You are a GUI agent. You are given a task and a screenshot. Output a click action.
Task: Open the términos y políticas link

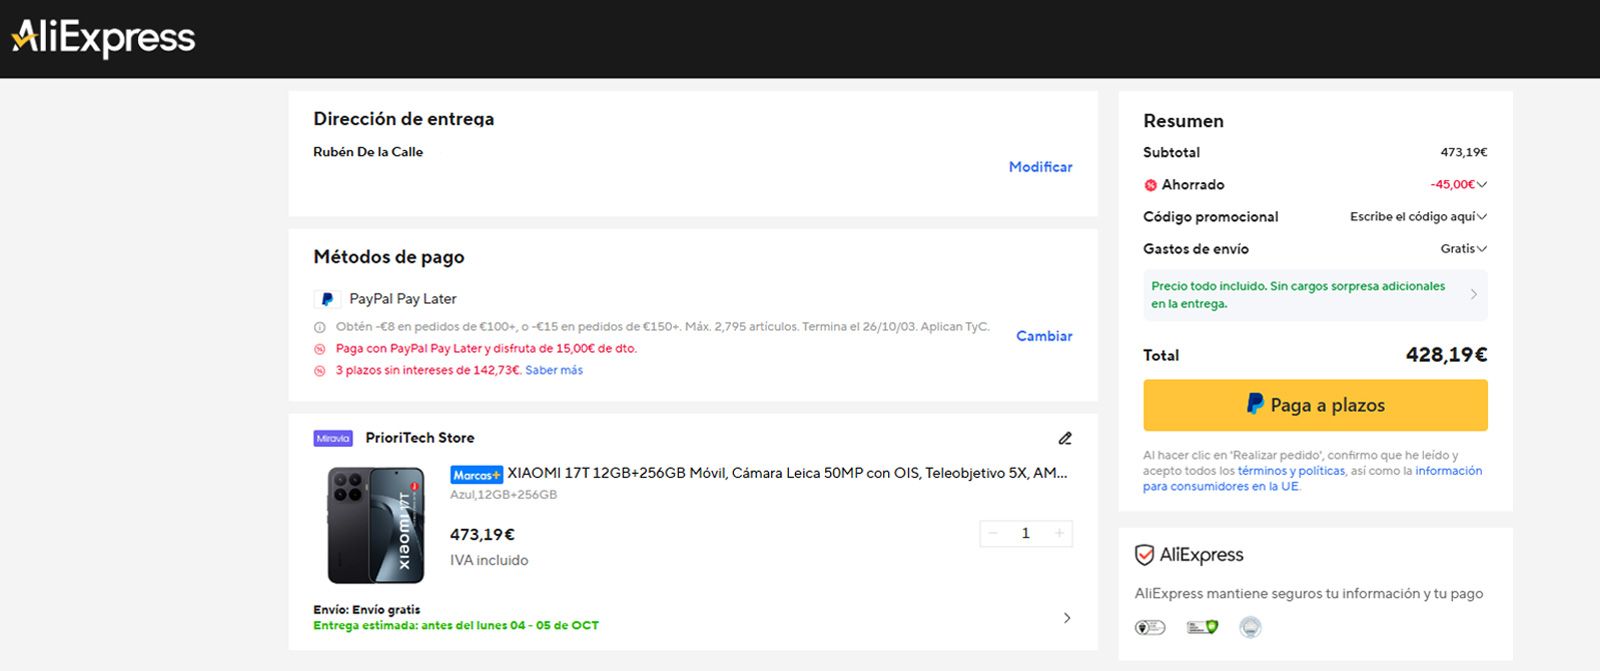(x=1291, y=471)
